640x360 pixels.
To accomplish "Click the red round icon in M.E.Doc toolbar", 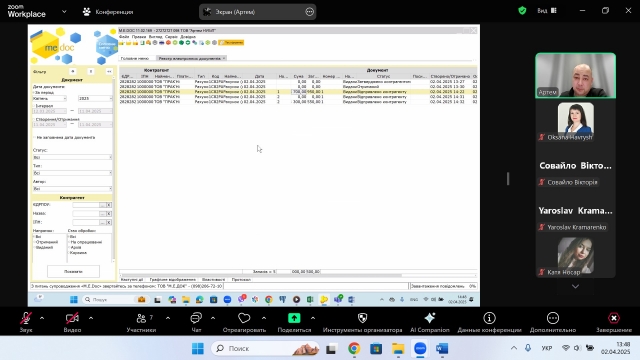I will click(168, 42).
